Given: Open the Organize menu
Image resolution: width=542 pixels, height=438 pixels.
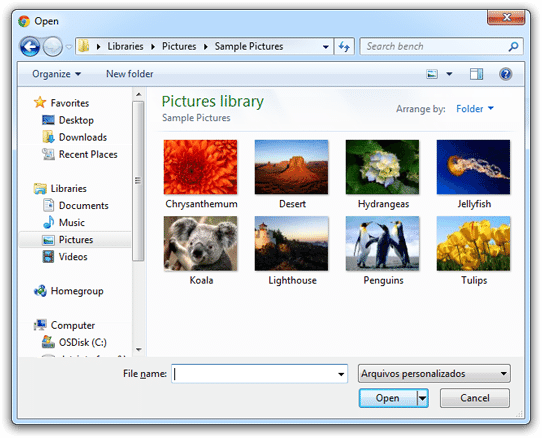Looking at the screenshot, I should pos(56,74).
